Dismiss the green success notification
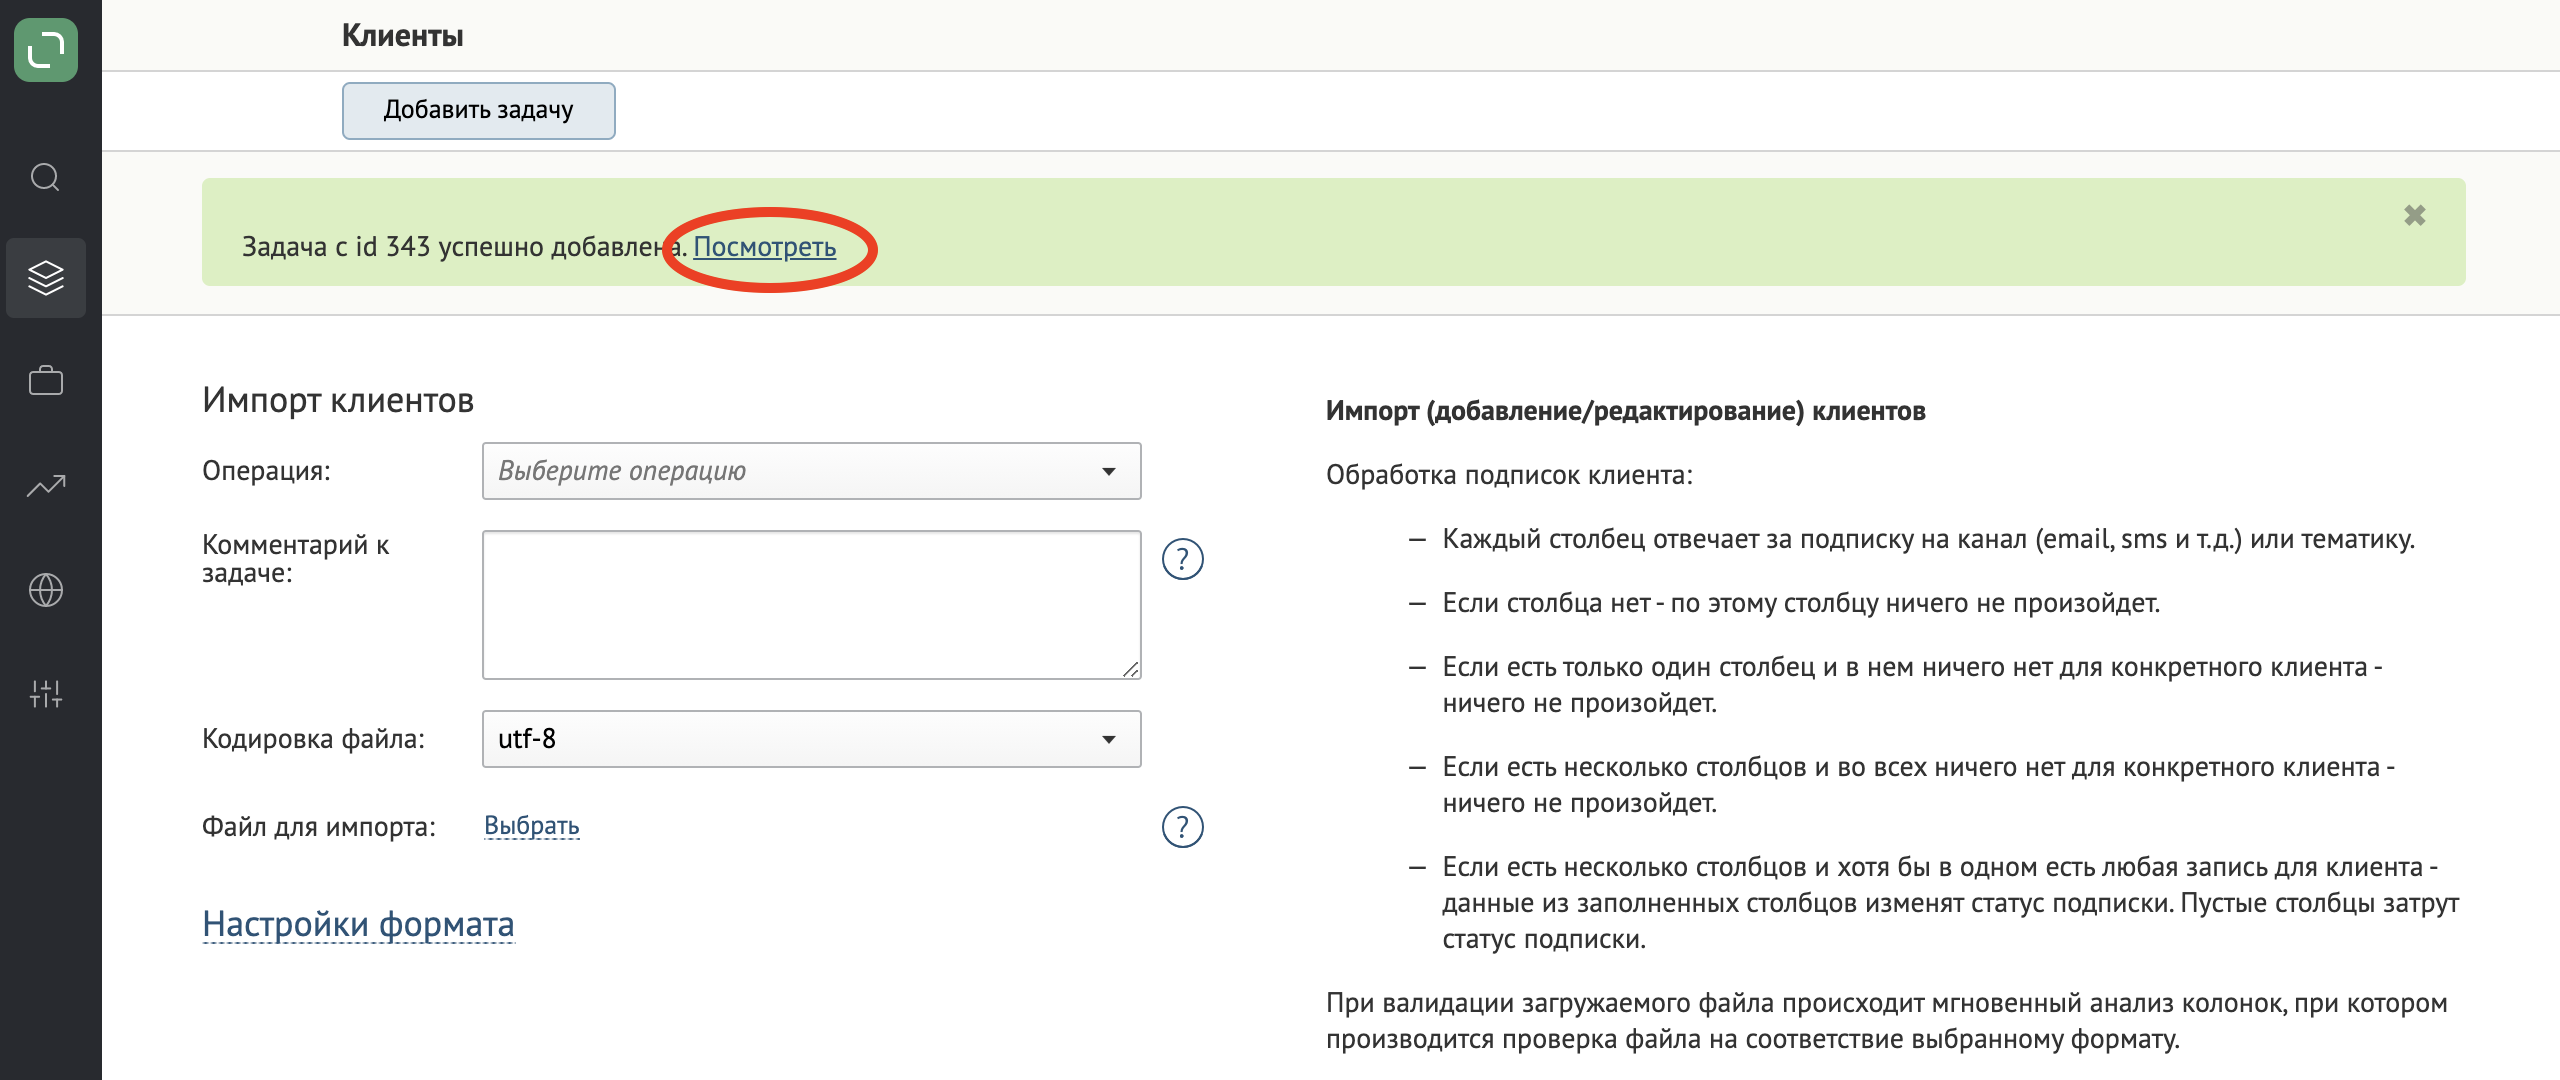This screenshot has width=2560, height=1080. tap(2415, 215)
